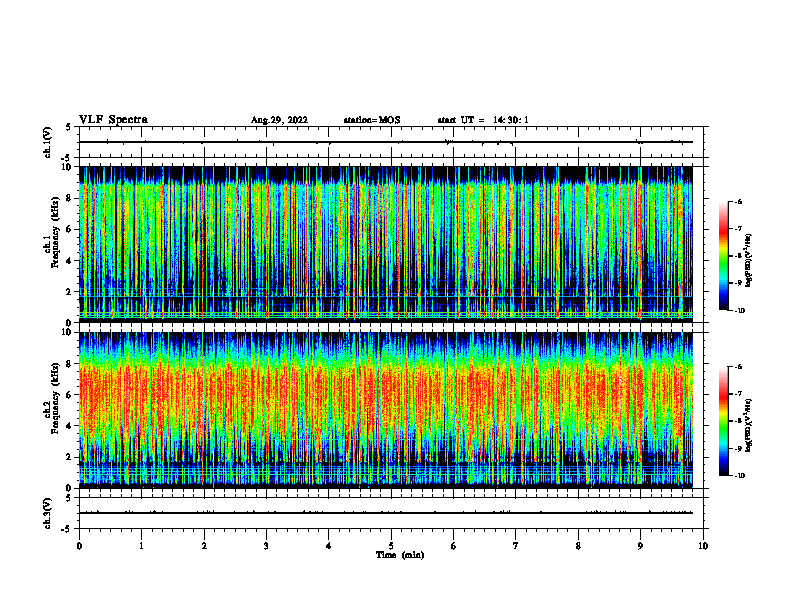Viewport: 792px width, 612px height.
Task: Click the ch.1 waveform trace panel
Action: [x=391, y=142]
